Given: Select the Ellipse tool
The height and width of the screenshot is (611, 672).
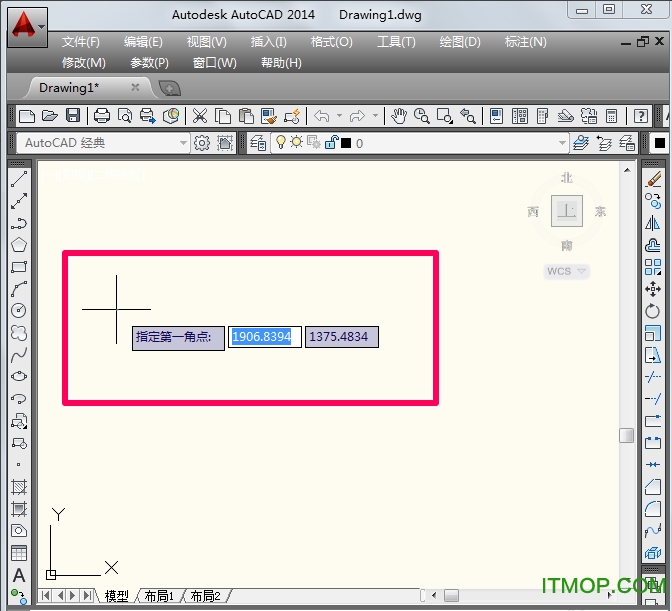Looking at the screenshot, I should pyautogui.click(x=19, y=377).
